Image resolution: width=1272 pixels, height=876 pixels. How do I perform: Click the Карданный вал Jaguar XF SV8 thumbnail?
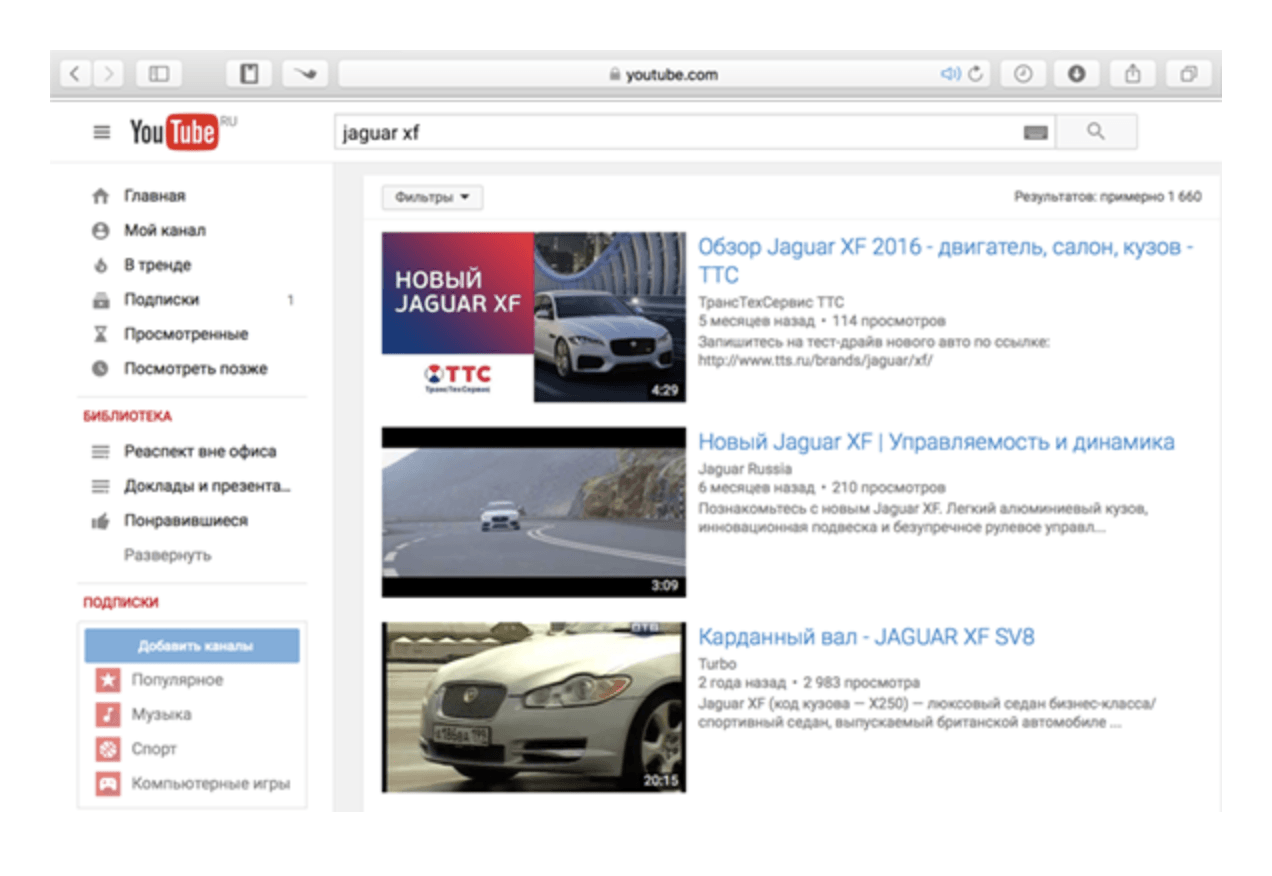click(534, 707)
